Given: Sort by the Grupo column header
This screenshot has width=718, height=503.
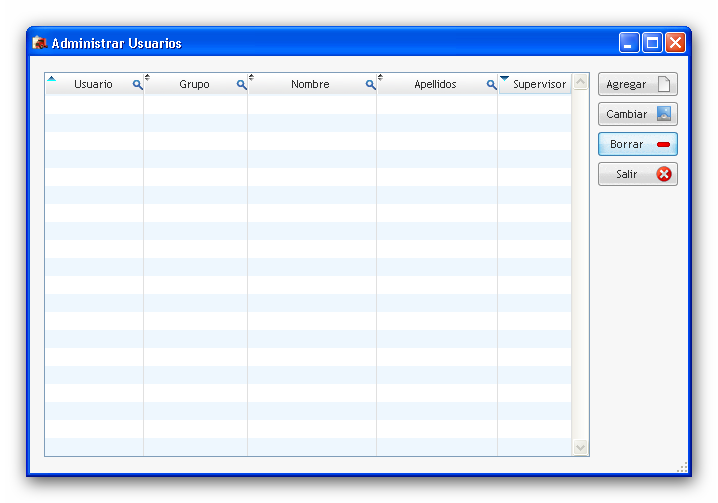Looking at the screenshot, I should coord(194,84).
